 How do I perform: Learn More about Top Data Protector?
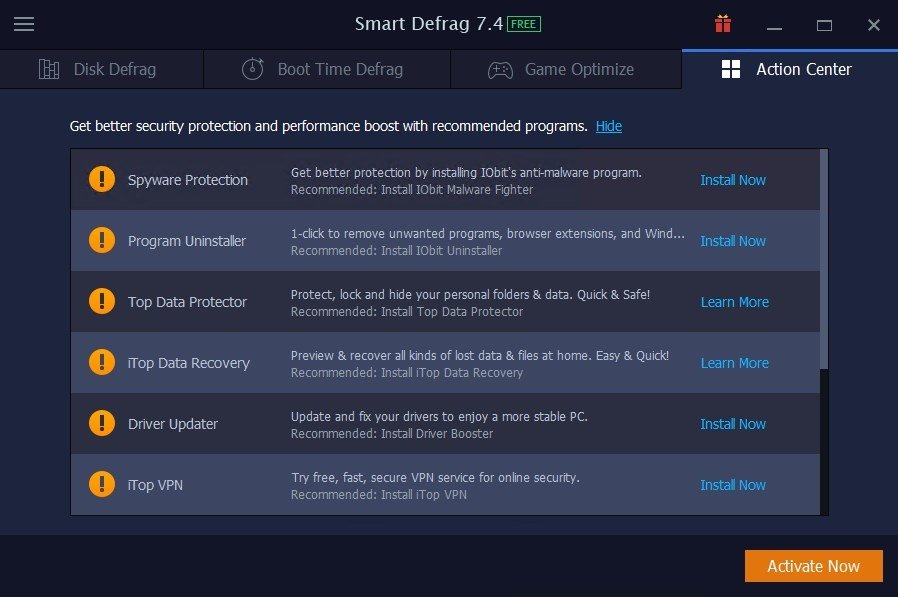(x=735, y=302)
